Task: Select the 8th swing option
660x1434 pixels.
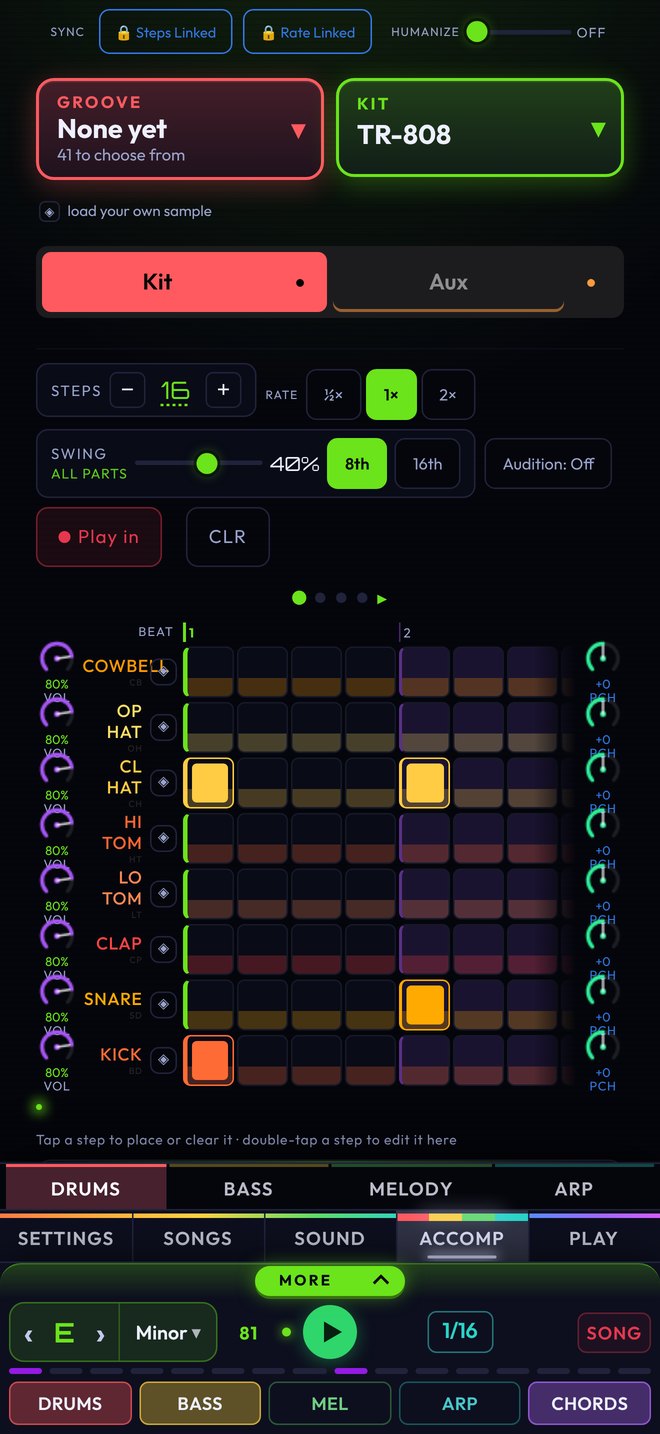Action: [x=357, y=464]
